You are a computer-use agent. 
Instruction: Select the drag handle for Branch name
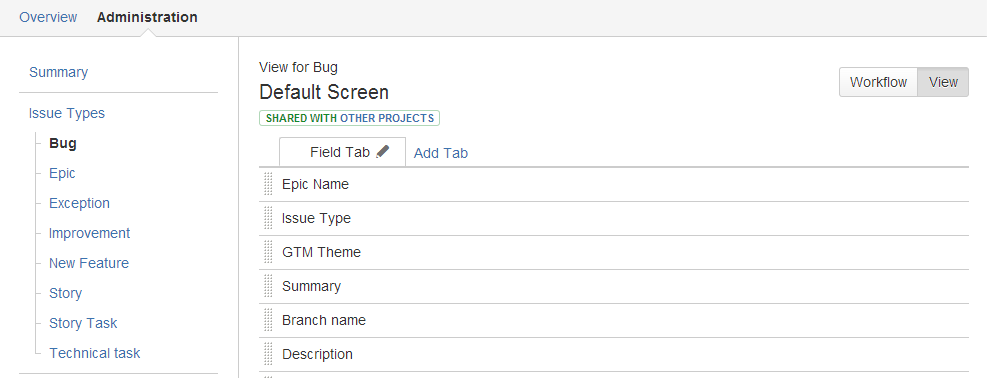[x=269, y=320]
